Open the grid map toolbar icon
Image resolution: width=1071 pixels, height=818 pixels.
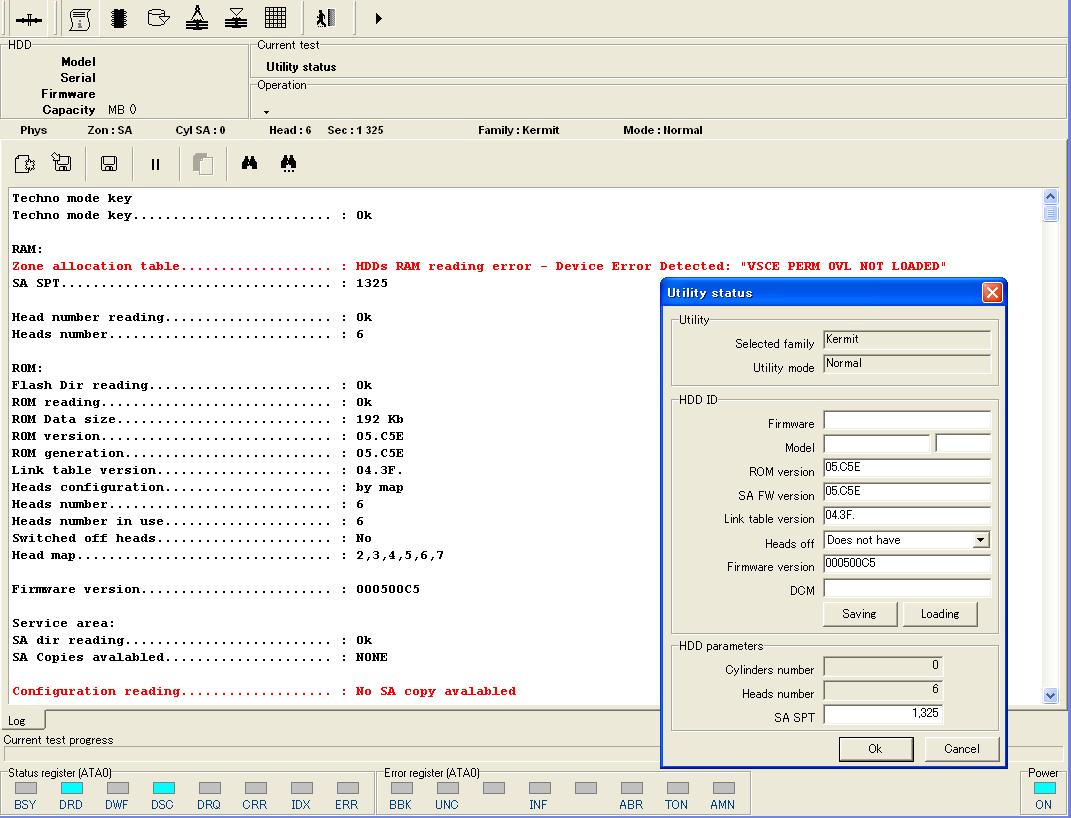coord(275,18)
